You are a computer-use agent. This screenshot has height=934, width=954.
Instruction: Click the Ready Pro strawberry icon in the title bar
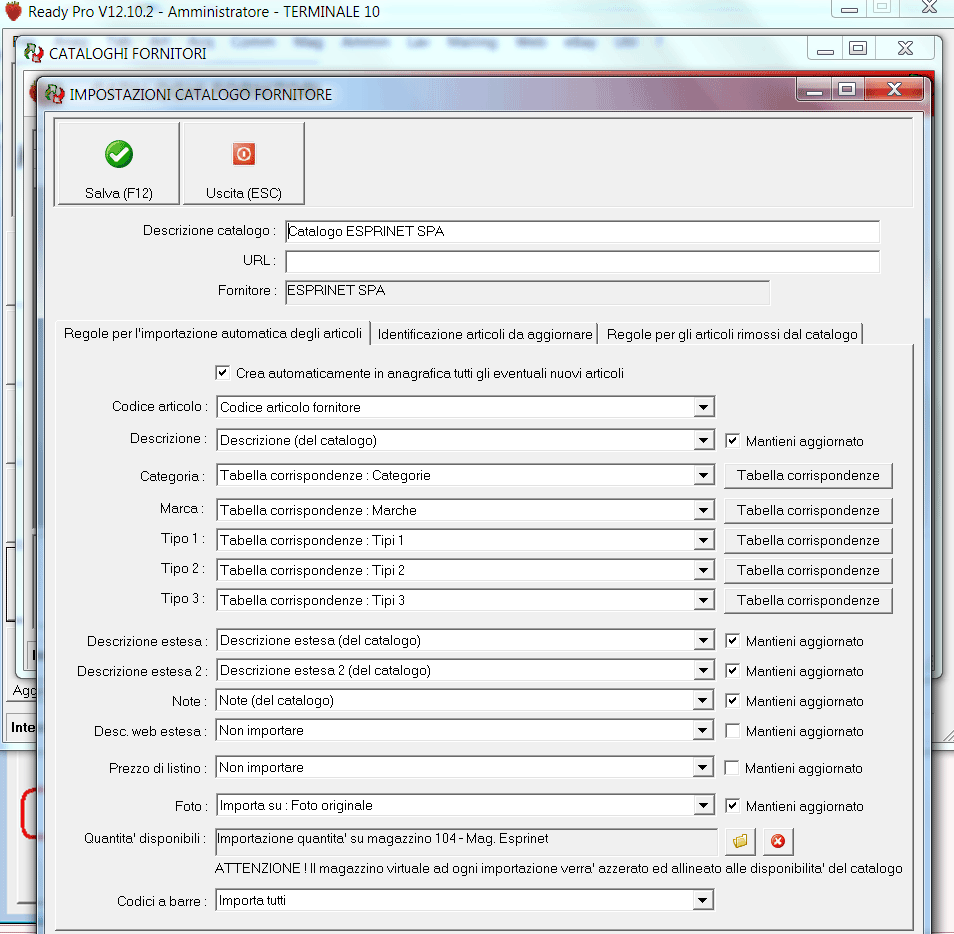13,11
